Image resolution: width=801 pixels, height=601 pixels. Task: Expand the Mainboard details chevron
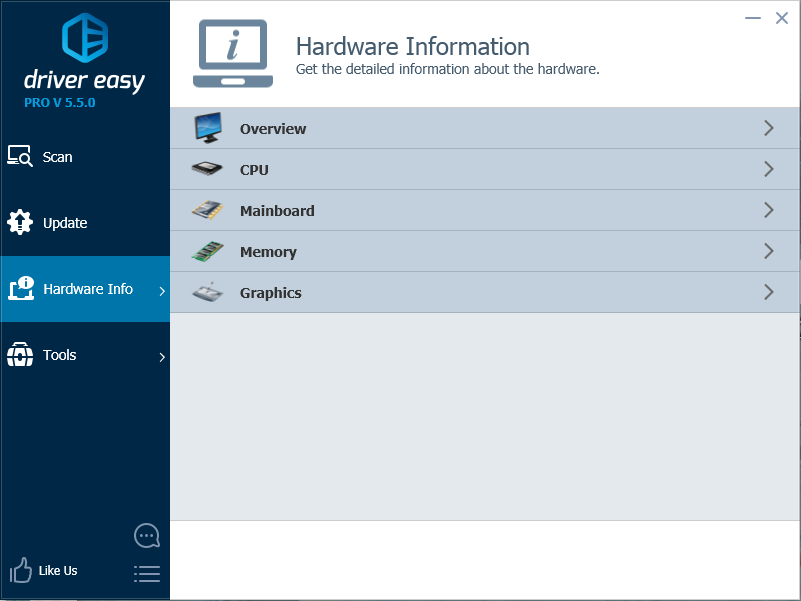pyautogui.click(x=769, y=210)
